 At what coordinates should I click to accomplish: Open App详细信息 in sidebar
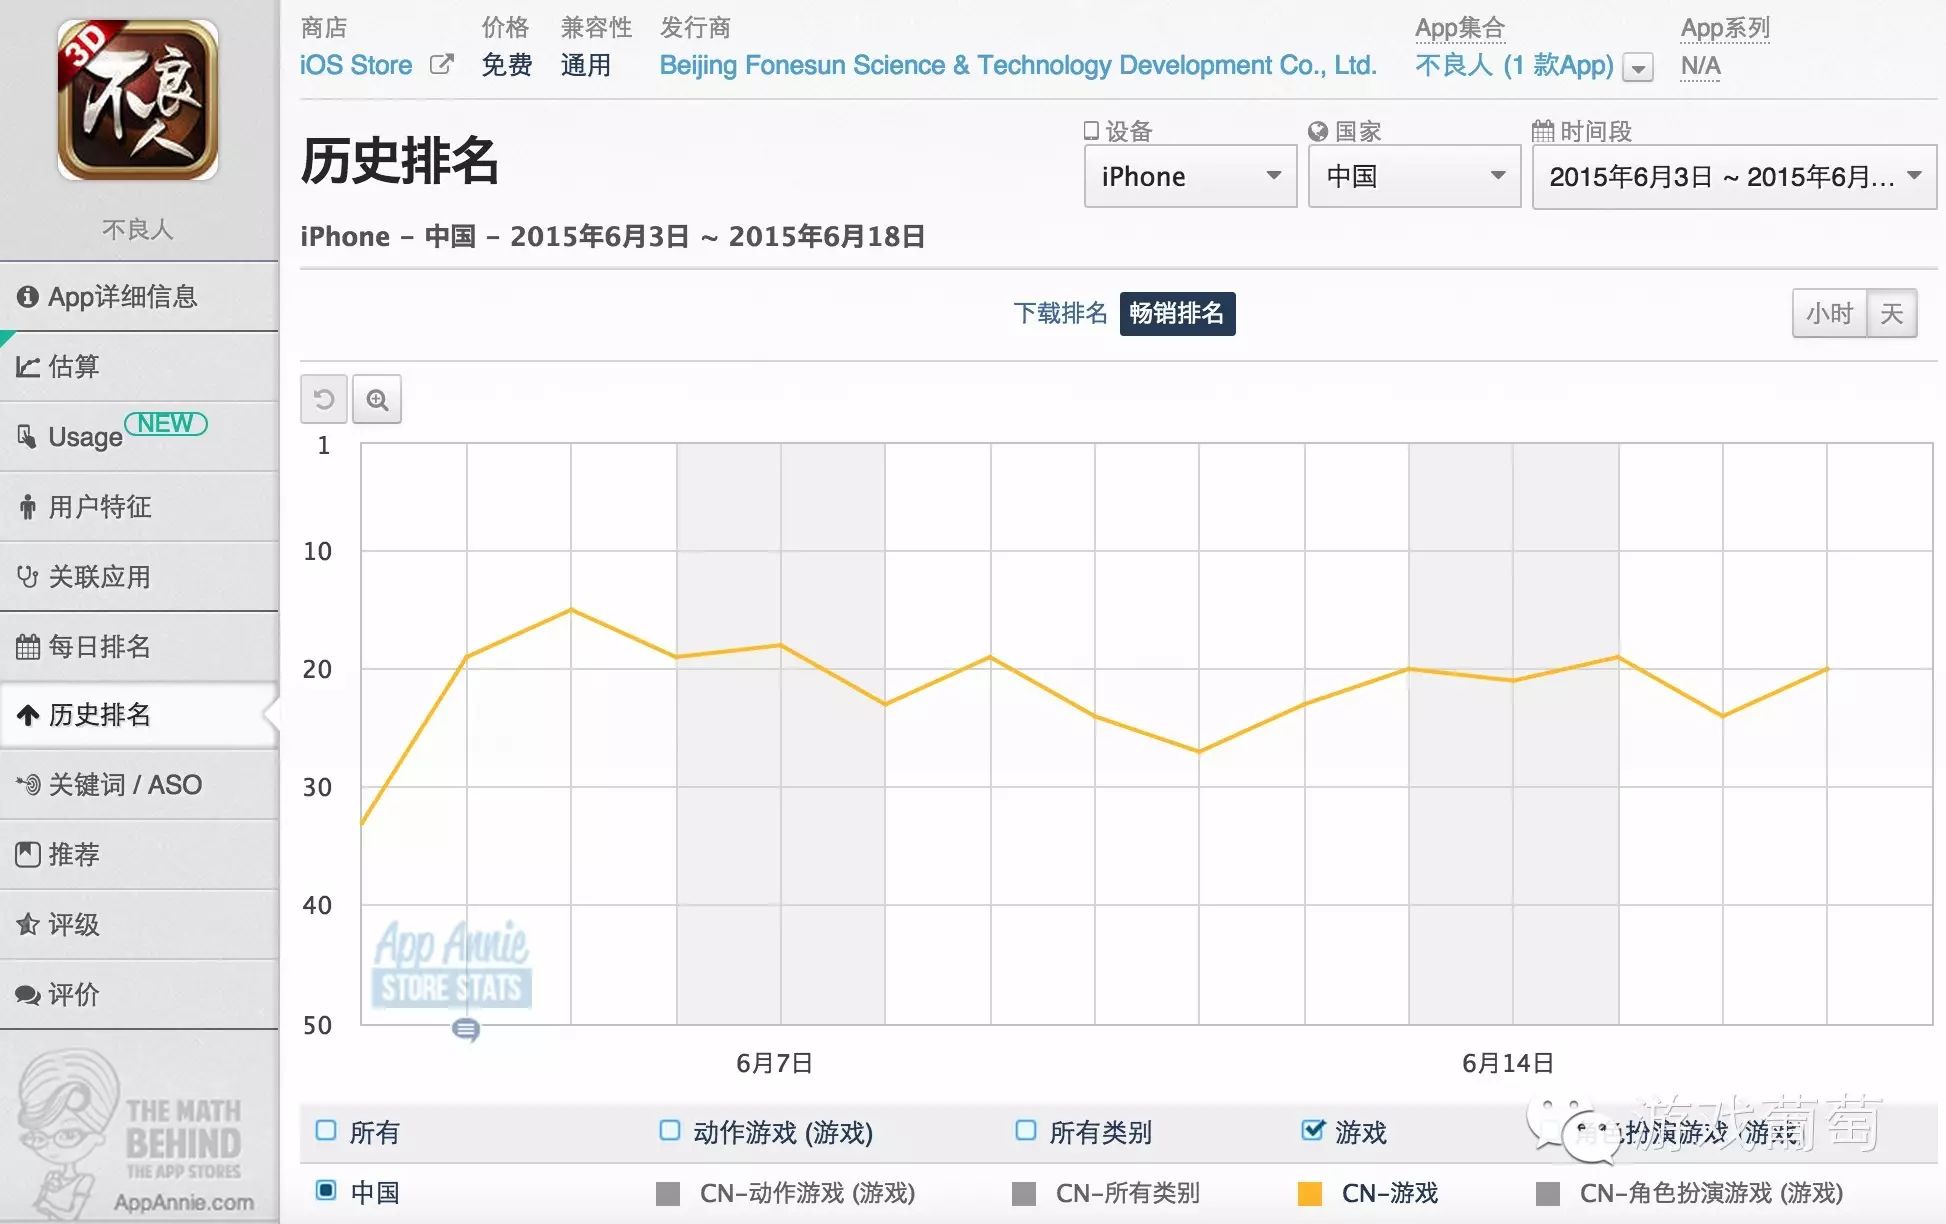139,297
